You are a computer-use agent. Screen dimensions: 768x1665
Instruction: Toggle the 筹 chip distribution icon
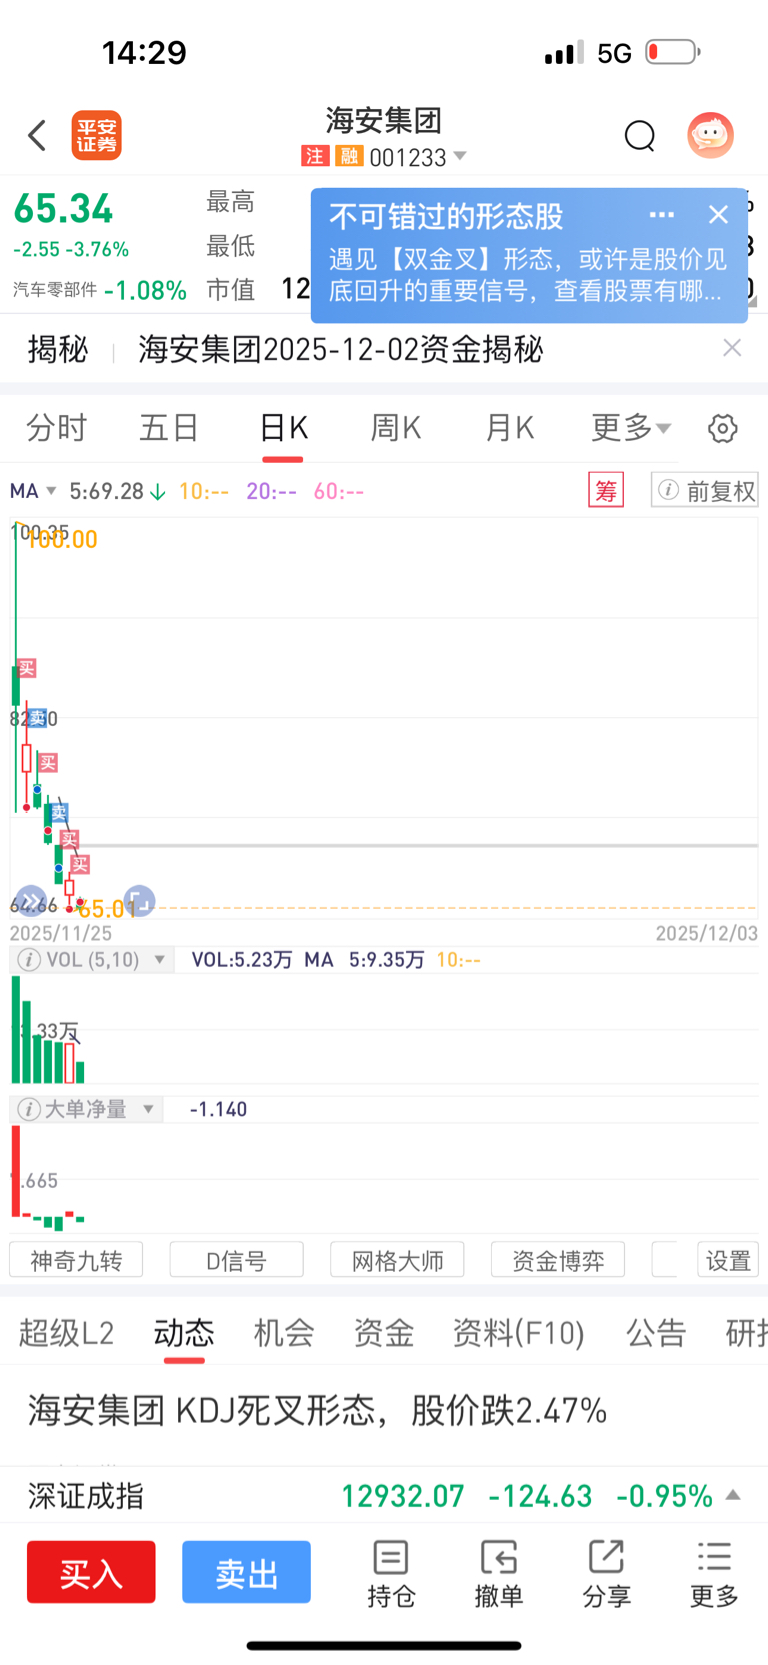[606, 491]
